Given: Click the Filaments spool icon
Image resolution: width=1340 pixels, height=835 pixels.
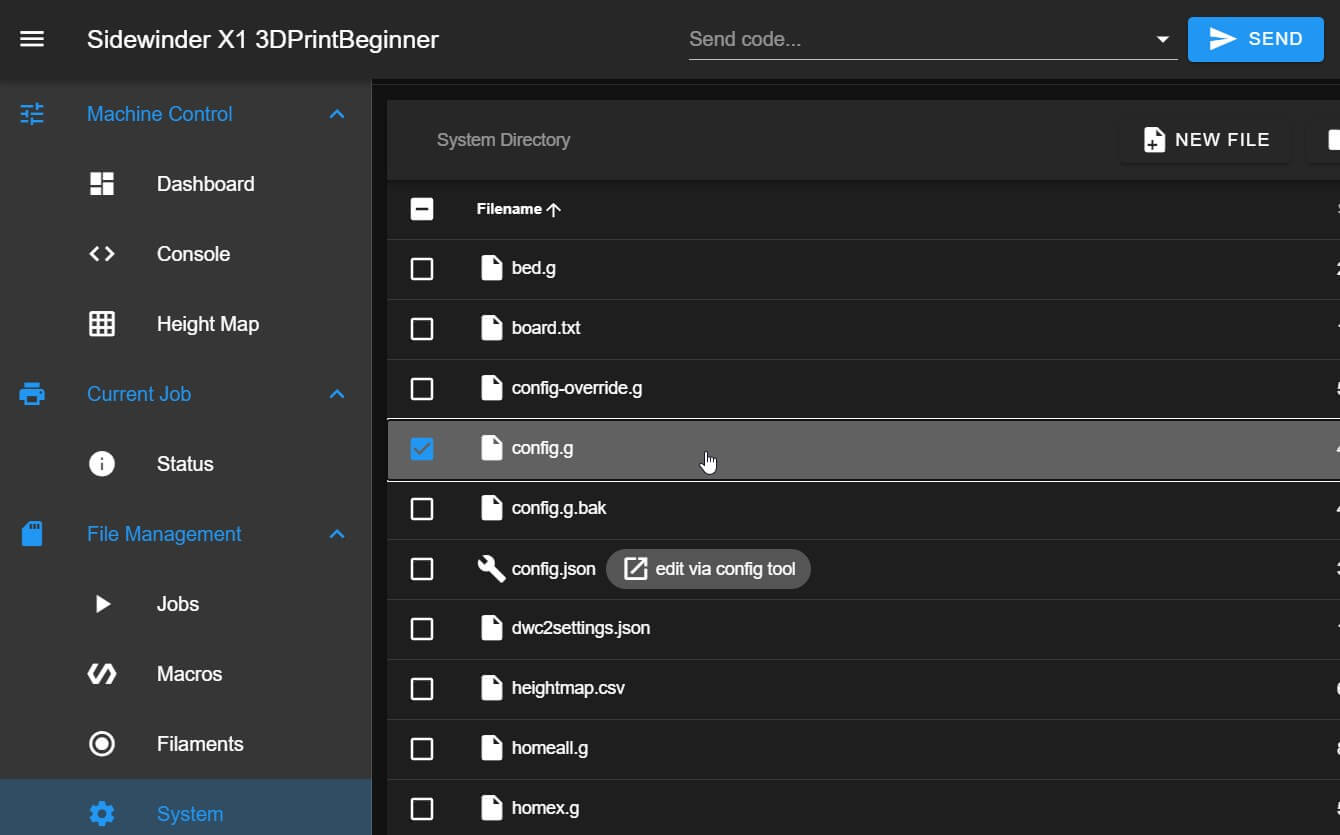Looking at the screenshot, I should coord(102,744).
